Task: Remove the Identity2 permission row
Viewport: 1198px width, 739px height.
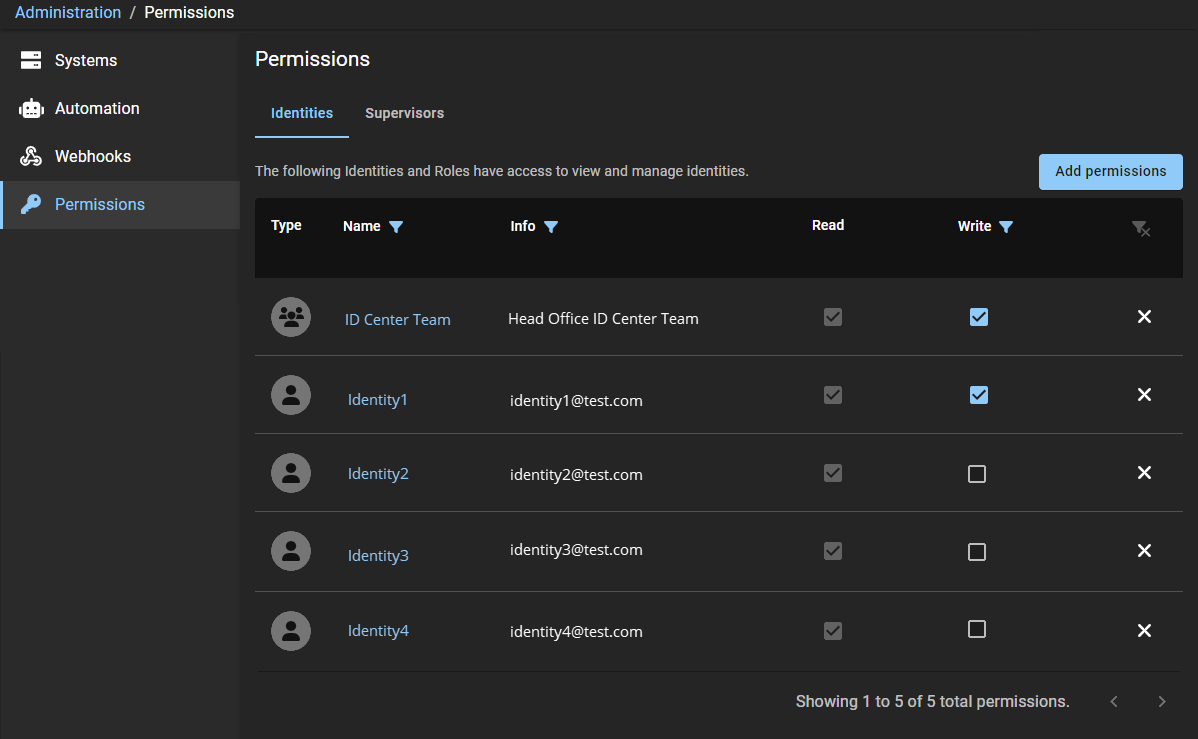Action: [x=1144, y=472]
